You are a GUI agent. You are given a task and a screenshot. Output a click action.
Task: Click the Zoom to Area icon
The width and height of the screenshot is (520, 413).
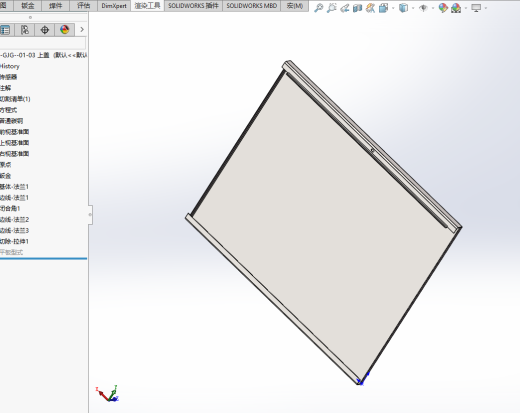point(332,8)
